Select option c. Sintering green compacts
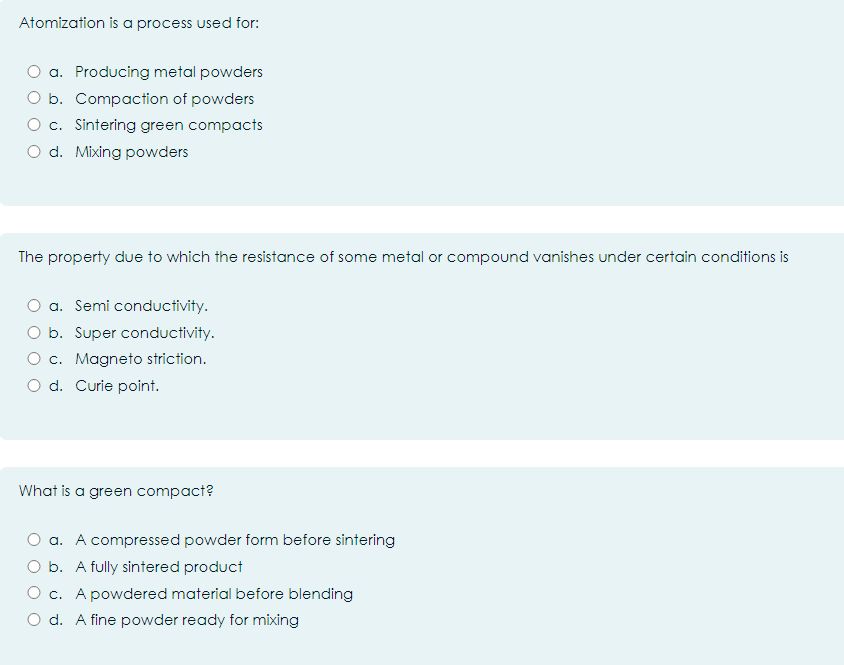844x665 pixels. pyautogui.click(x=34, y=124)
